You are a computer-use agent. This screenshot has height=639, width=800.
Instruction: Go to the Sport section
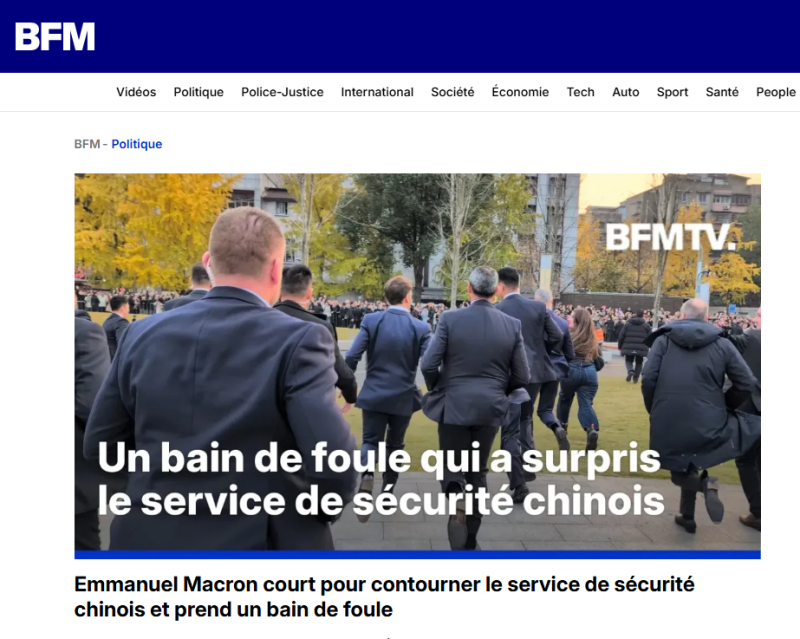coord(672,92)
